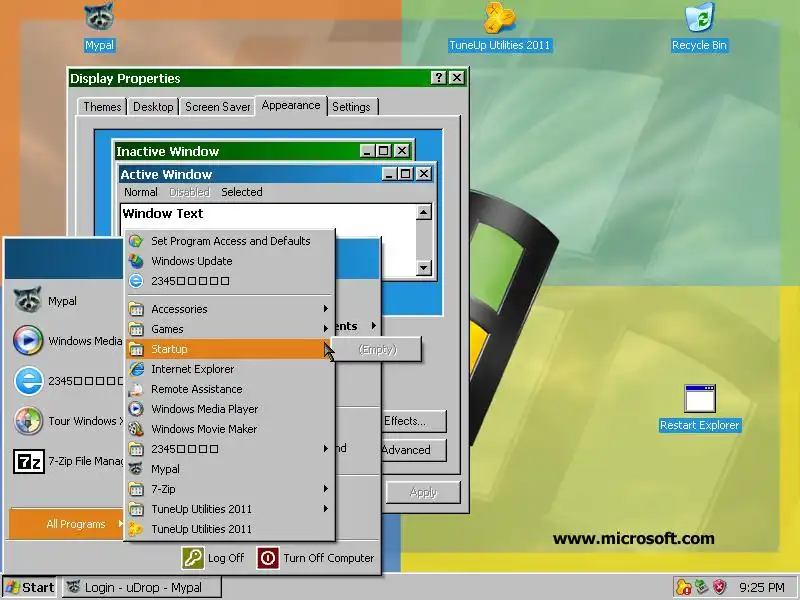This screenshot has height=600, width=800.
Task: Click the Apply button
Action: tap(423, 492)
